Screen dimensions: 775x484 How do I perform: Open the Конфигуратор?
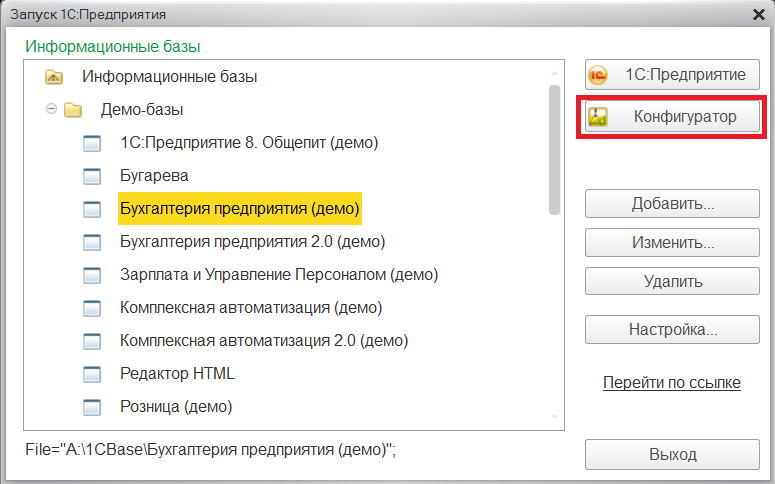point(672,117)
